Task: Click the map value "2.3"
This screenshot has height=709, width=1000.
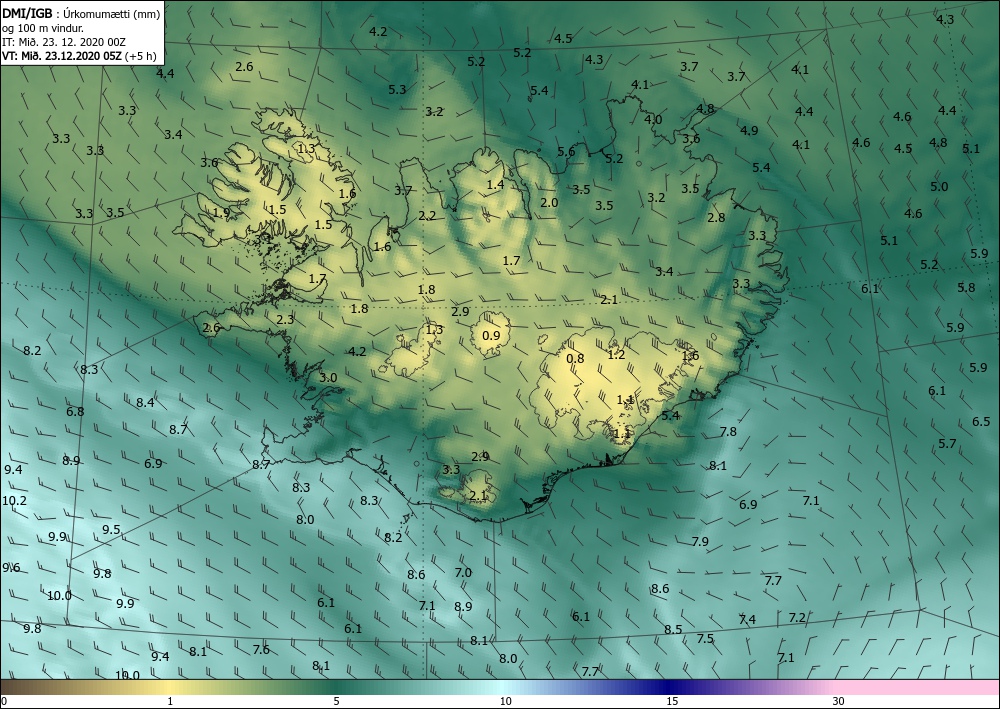Action: coord(285,320)
